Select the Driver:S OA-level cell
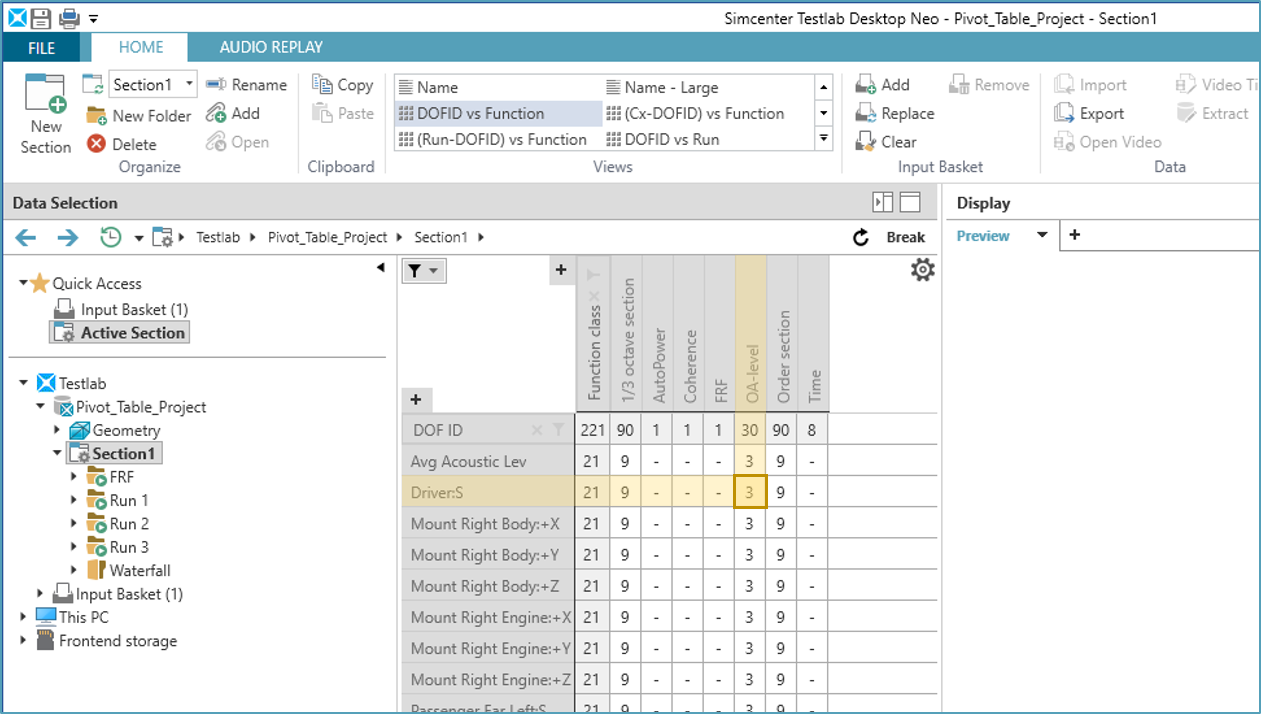1261x714 pixels. click(x=749, y=492)
